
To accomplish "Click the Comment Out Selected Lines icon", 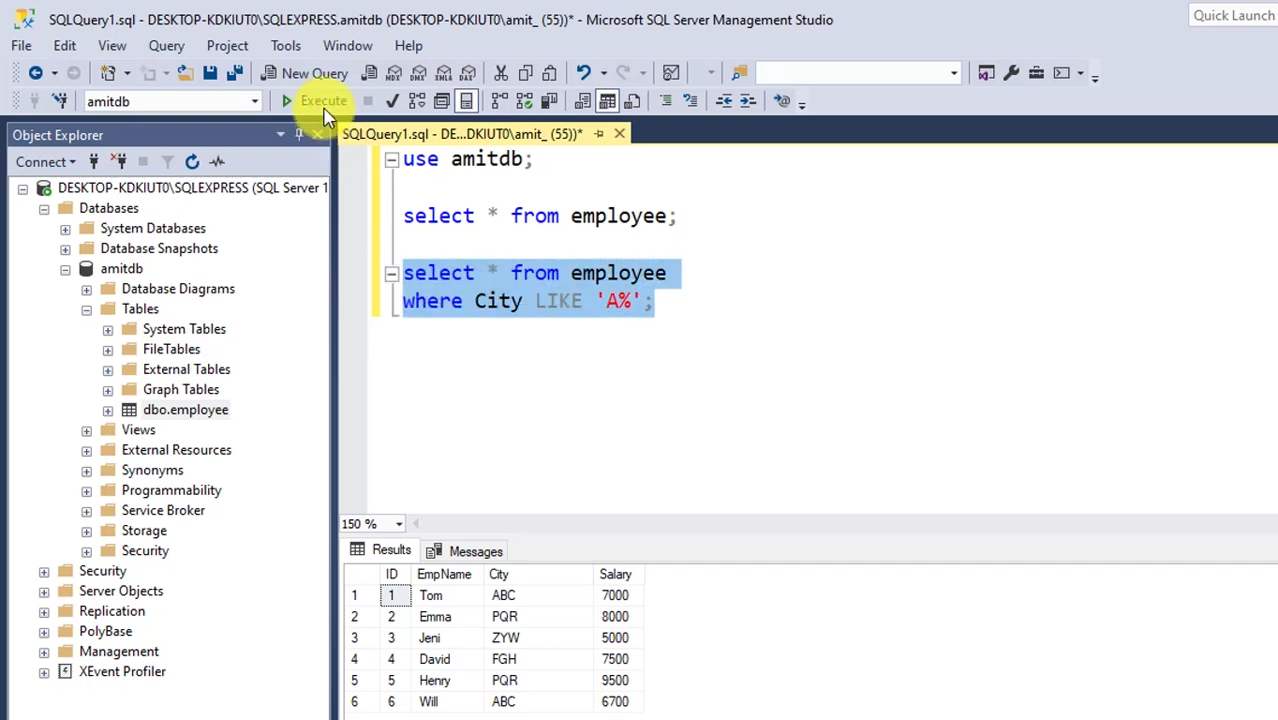I will tap(666, 100).
